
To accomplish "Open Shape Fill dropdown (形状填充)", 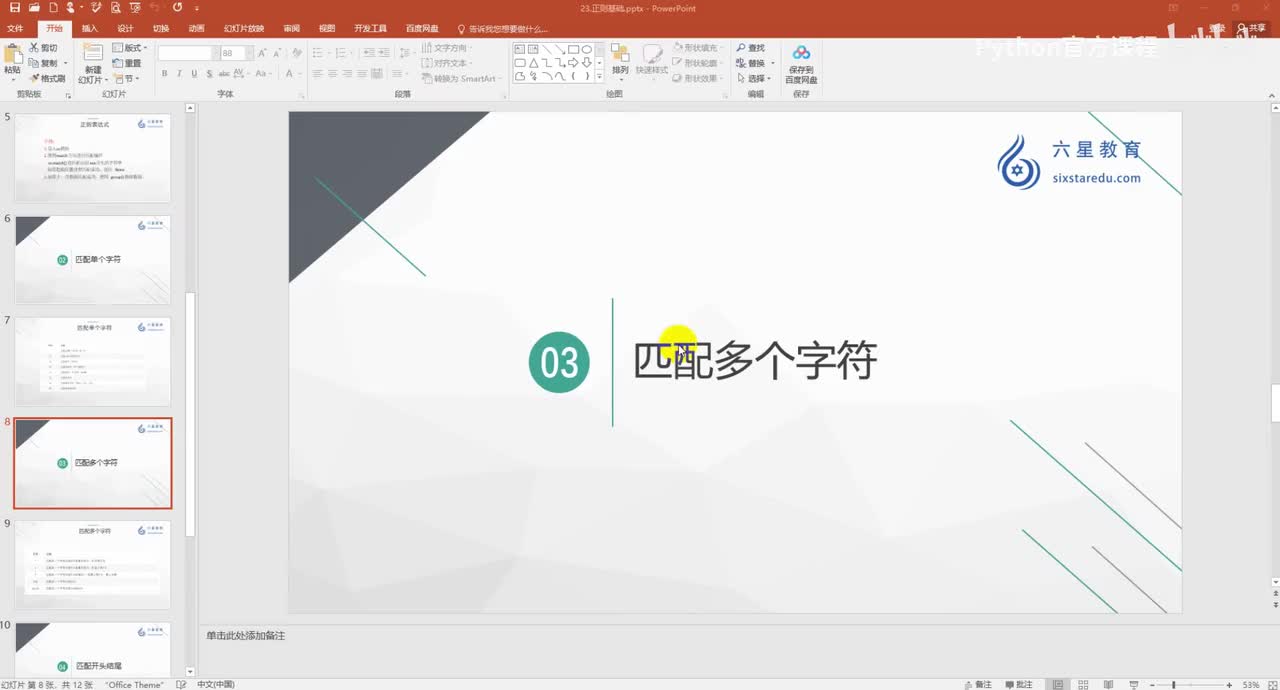I will coord(699,48).
